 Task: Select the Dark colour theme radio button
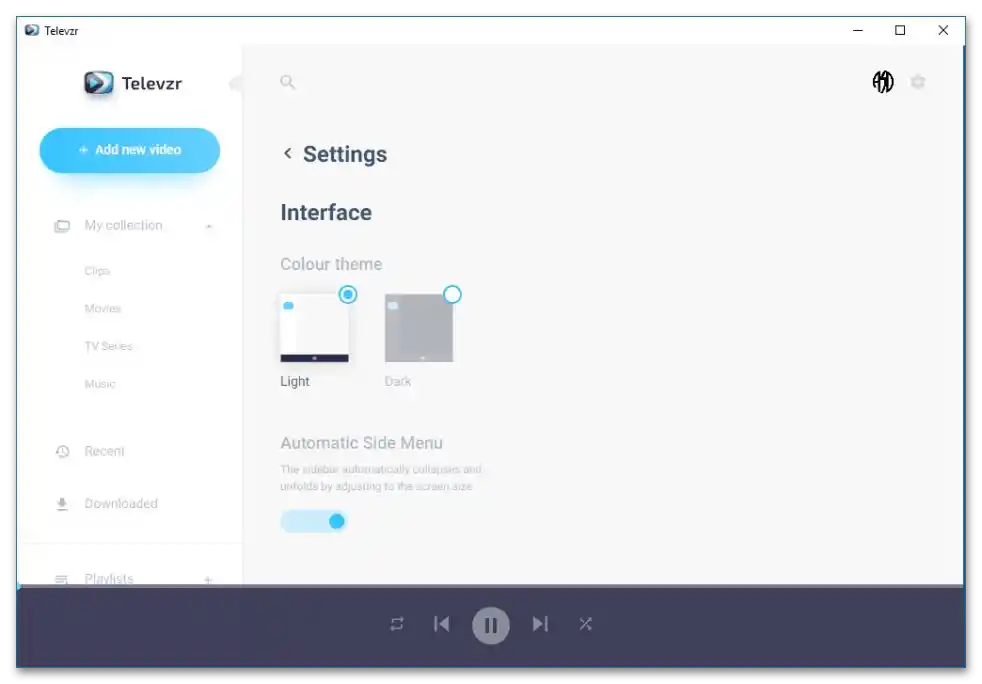(x=452, y=294)
